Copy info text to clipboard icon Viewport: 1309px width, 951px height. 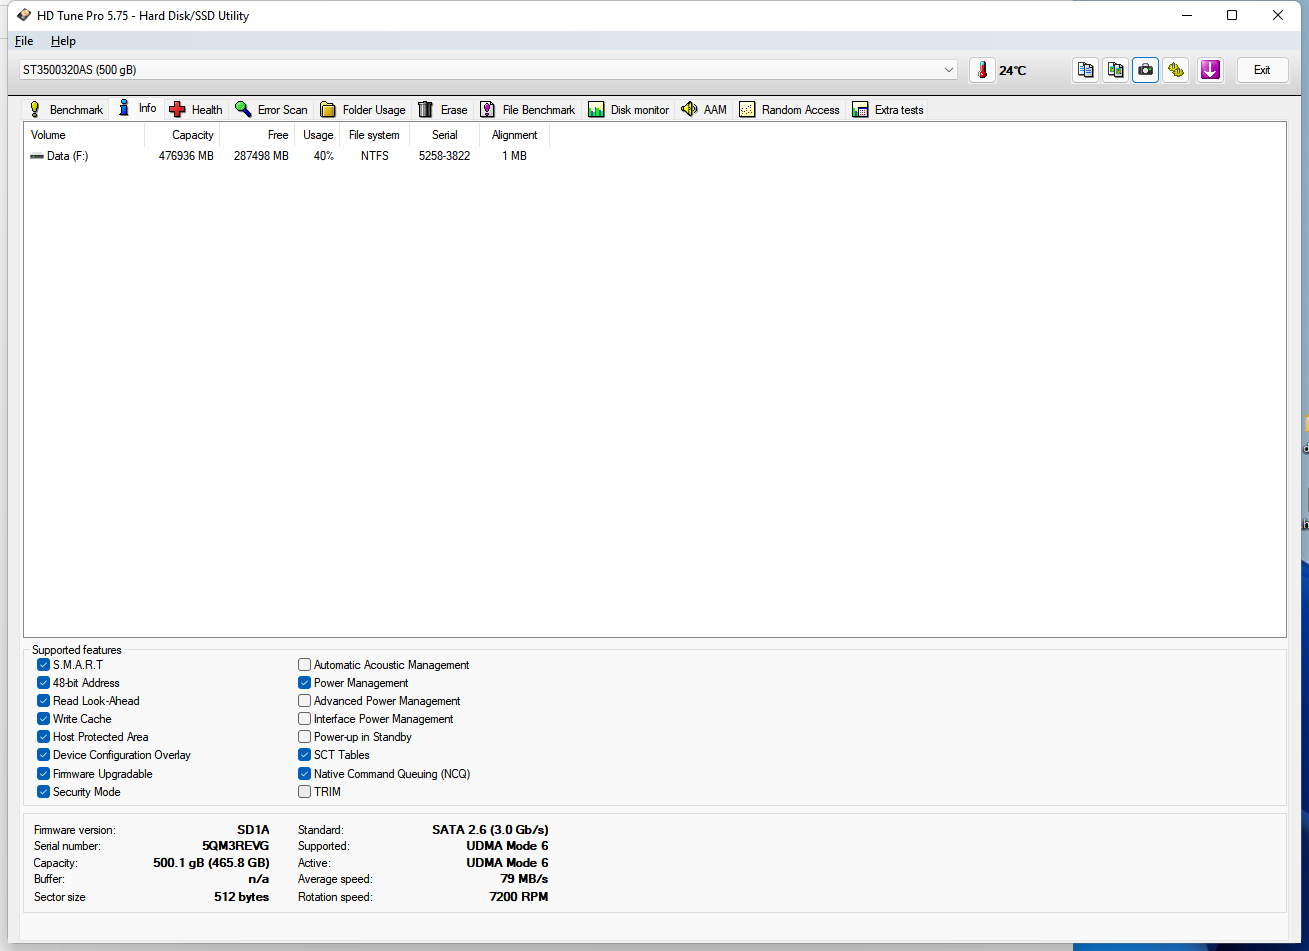coord(1085,70)
